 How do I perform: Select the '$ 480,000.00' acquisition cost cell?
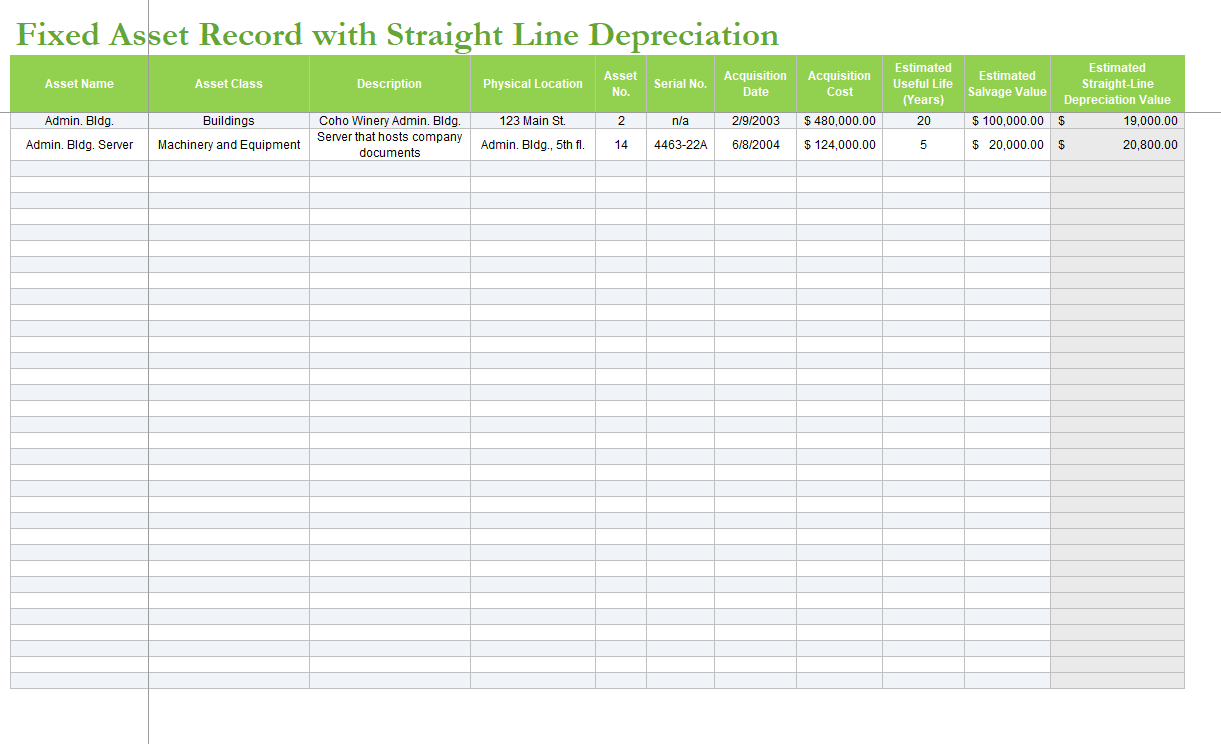click(x=840, y=121)
